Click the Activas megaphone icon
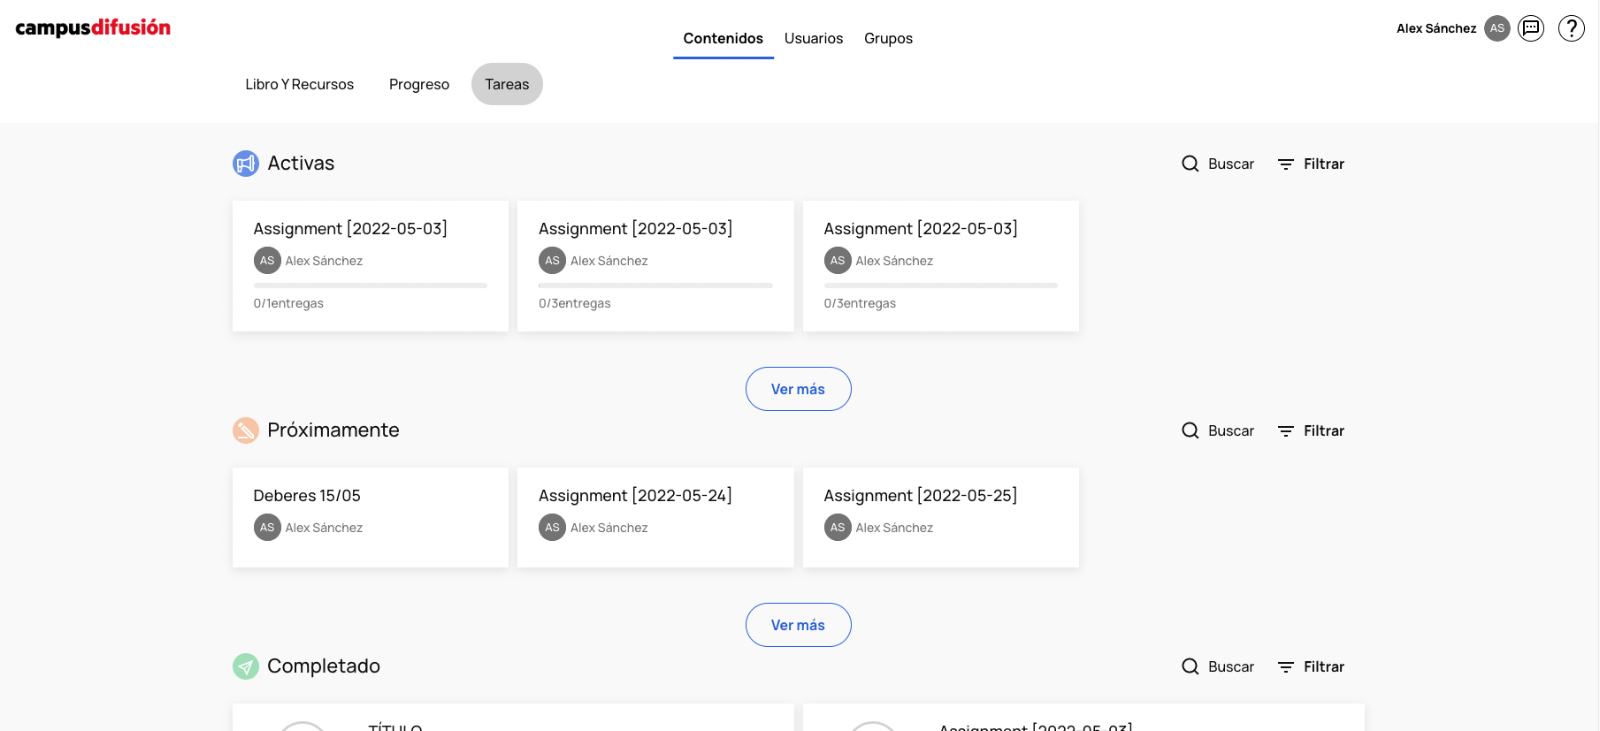Viewport: 1600px width, 731px height. [246, 163]
